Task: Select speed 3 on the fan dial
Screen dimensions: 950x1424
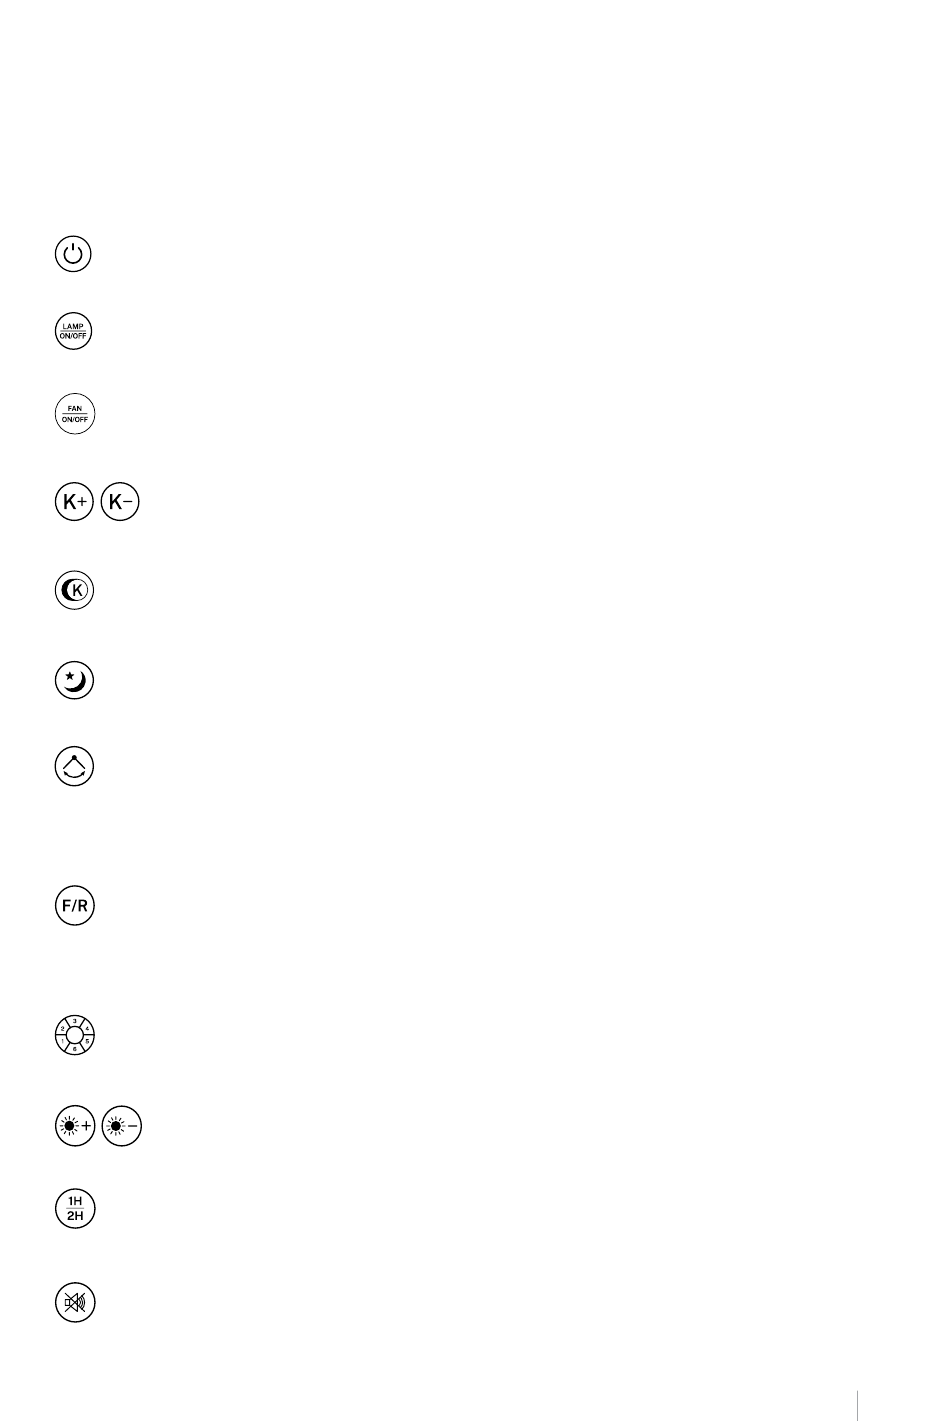Action: pyautogui.click(x=75, y=1021)
